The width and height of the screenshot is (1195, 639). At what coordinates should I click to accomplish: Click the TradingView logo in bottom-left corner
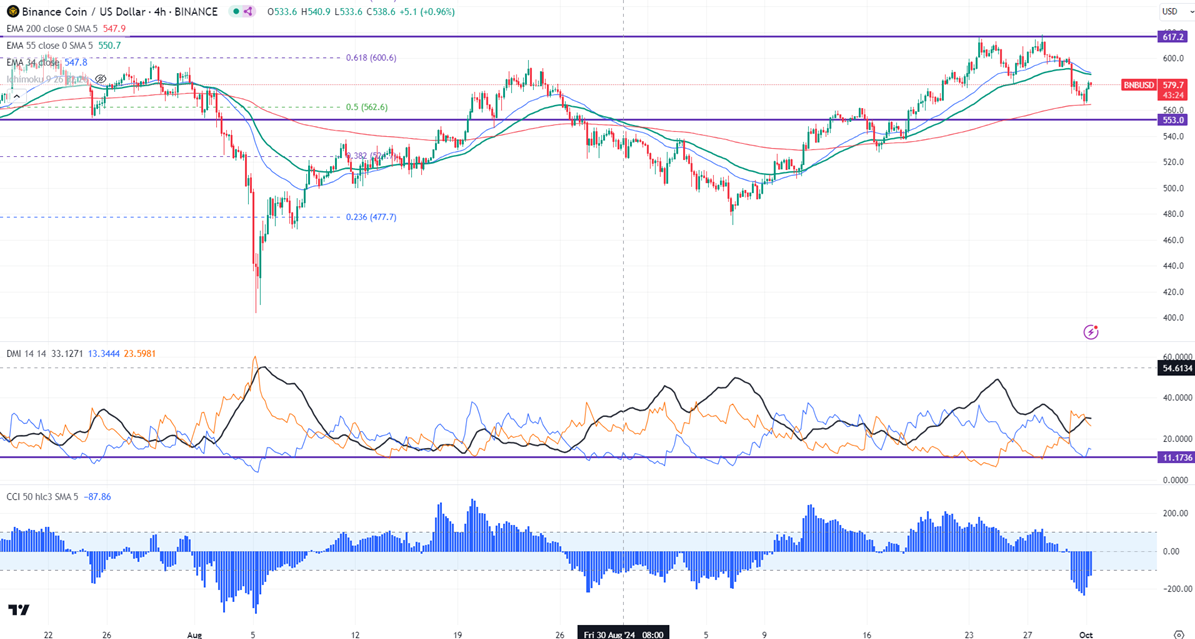pyautogui.click(x=18, y=610)
